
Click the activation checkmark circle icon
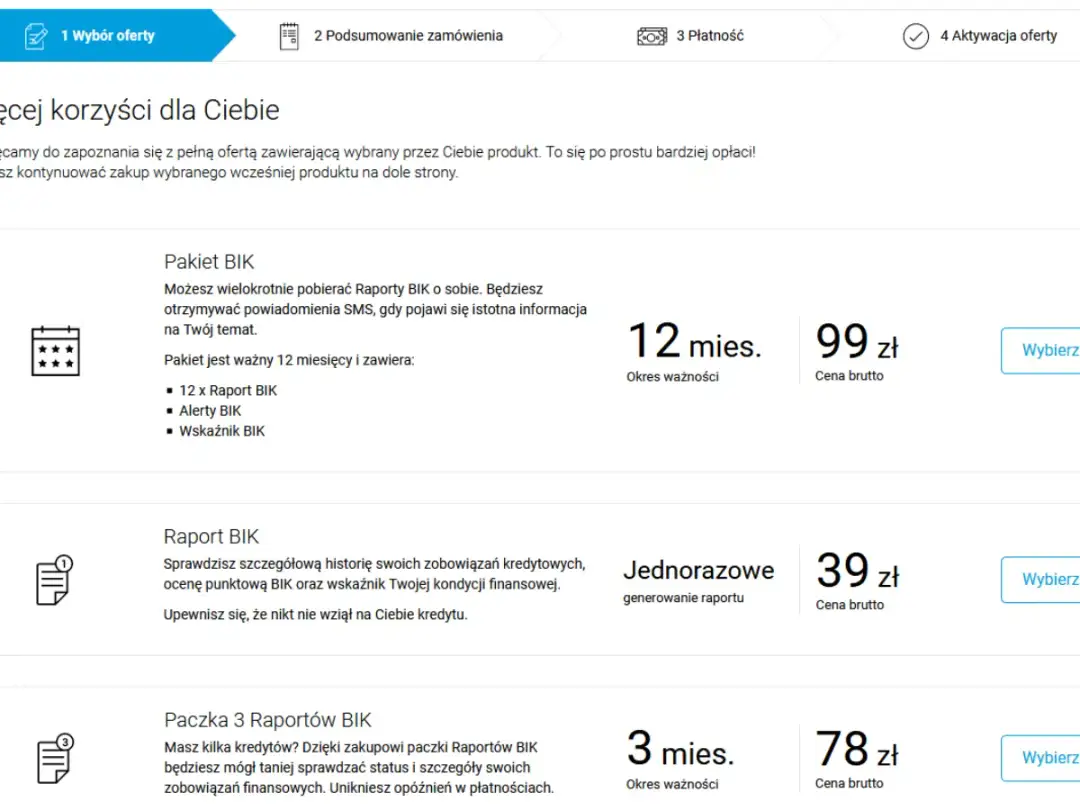(x=915, y=36)
